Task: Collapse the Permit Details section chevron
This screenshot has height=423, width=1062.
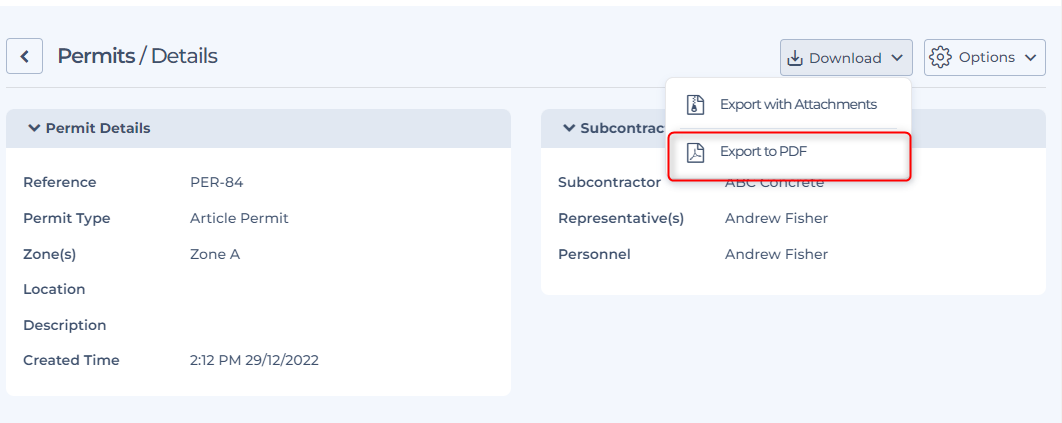Action: (34, 128)
